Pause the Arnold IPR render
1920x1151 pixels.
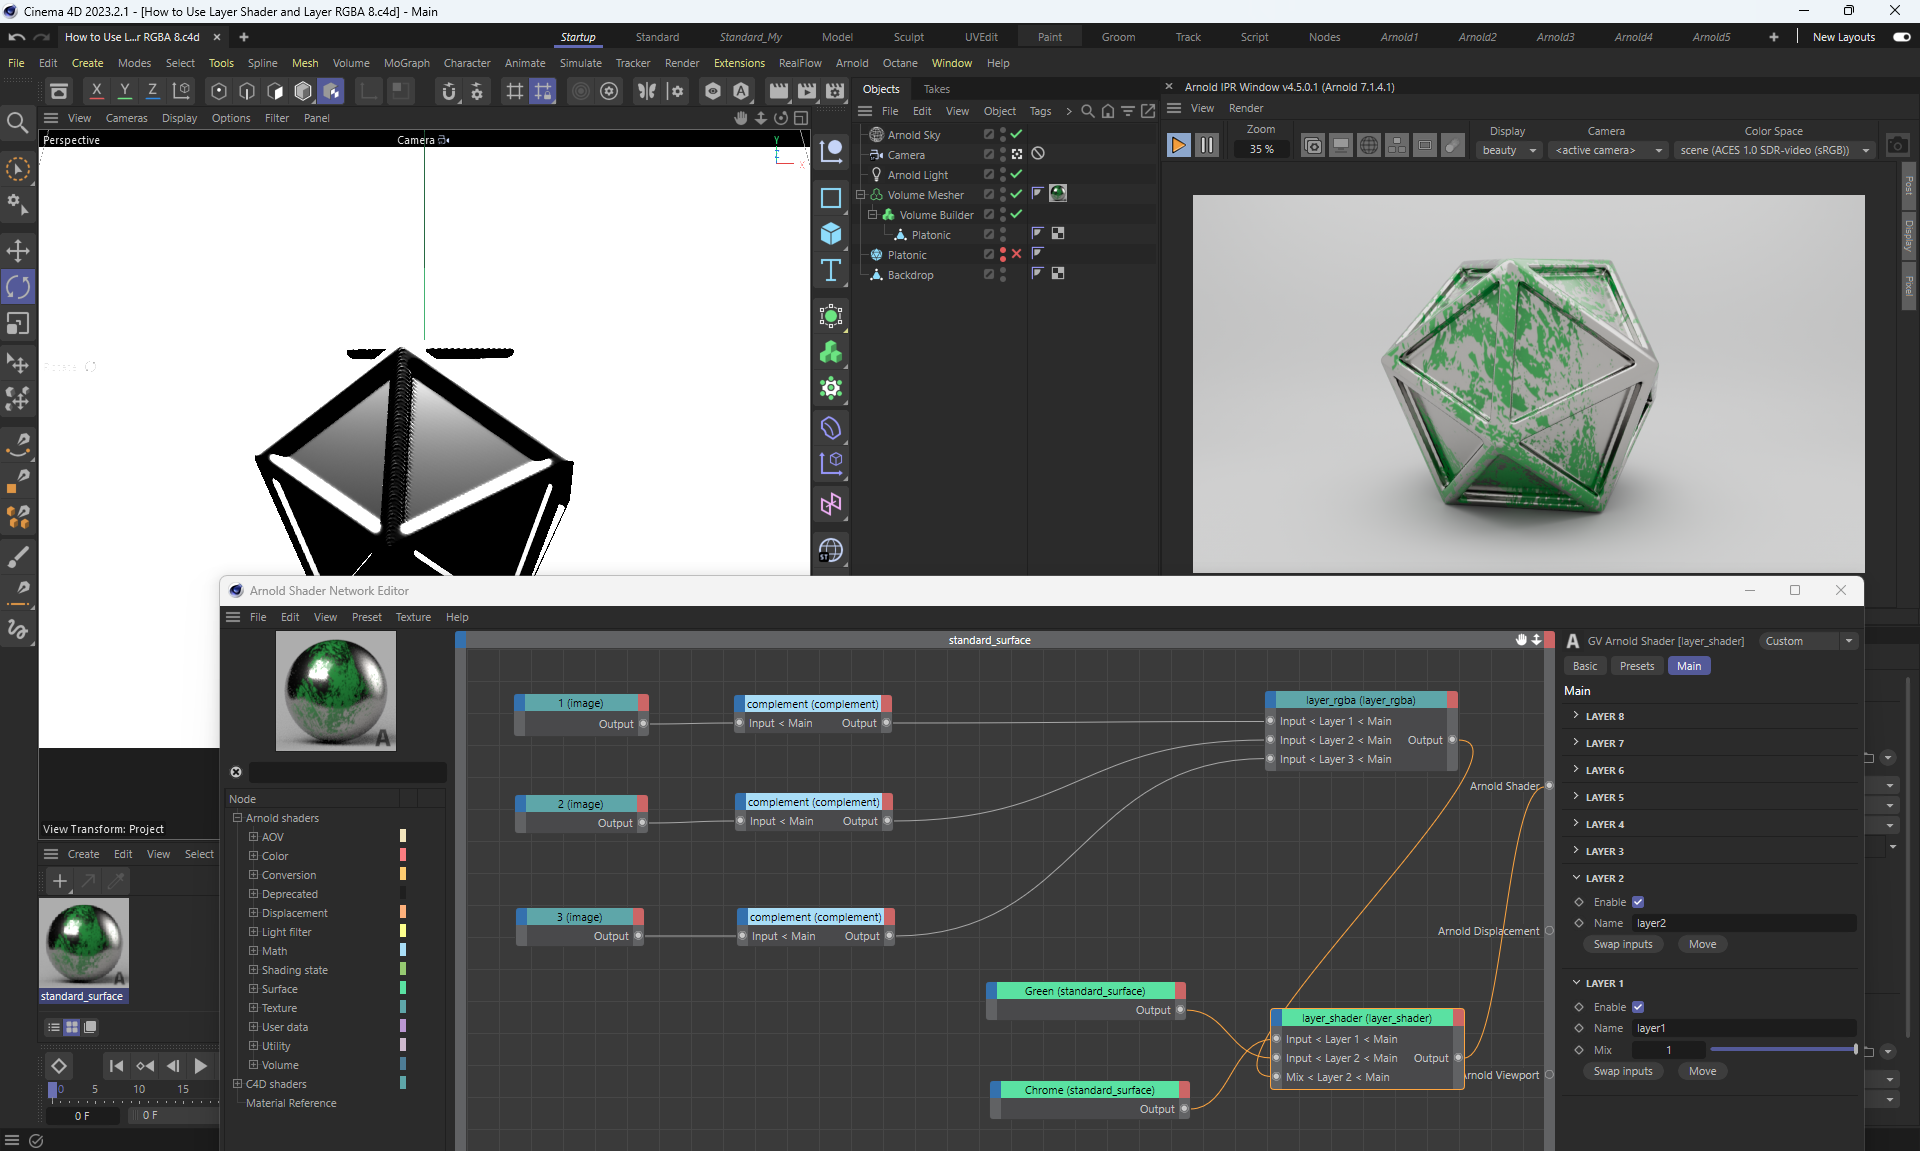tap(1207, 146)
